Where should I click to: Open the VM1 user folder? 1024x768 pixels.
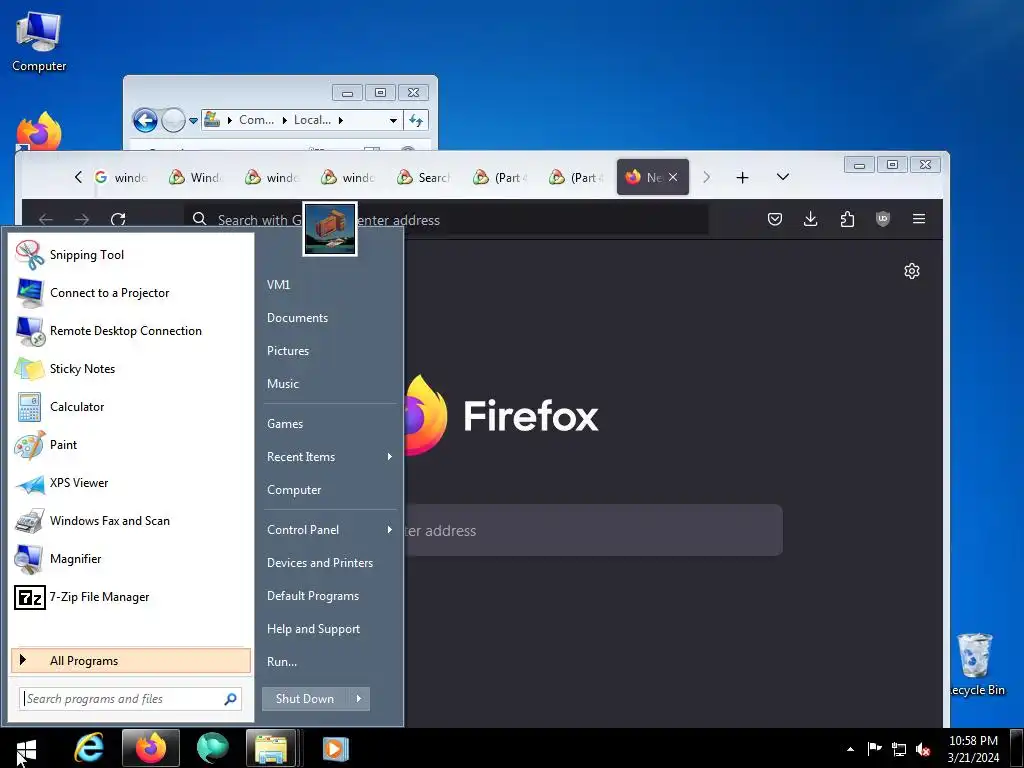tap(279, 285)
